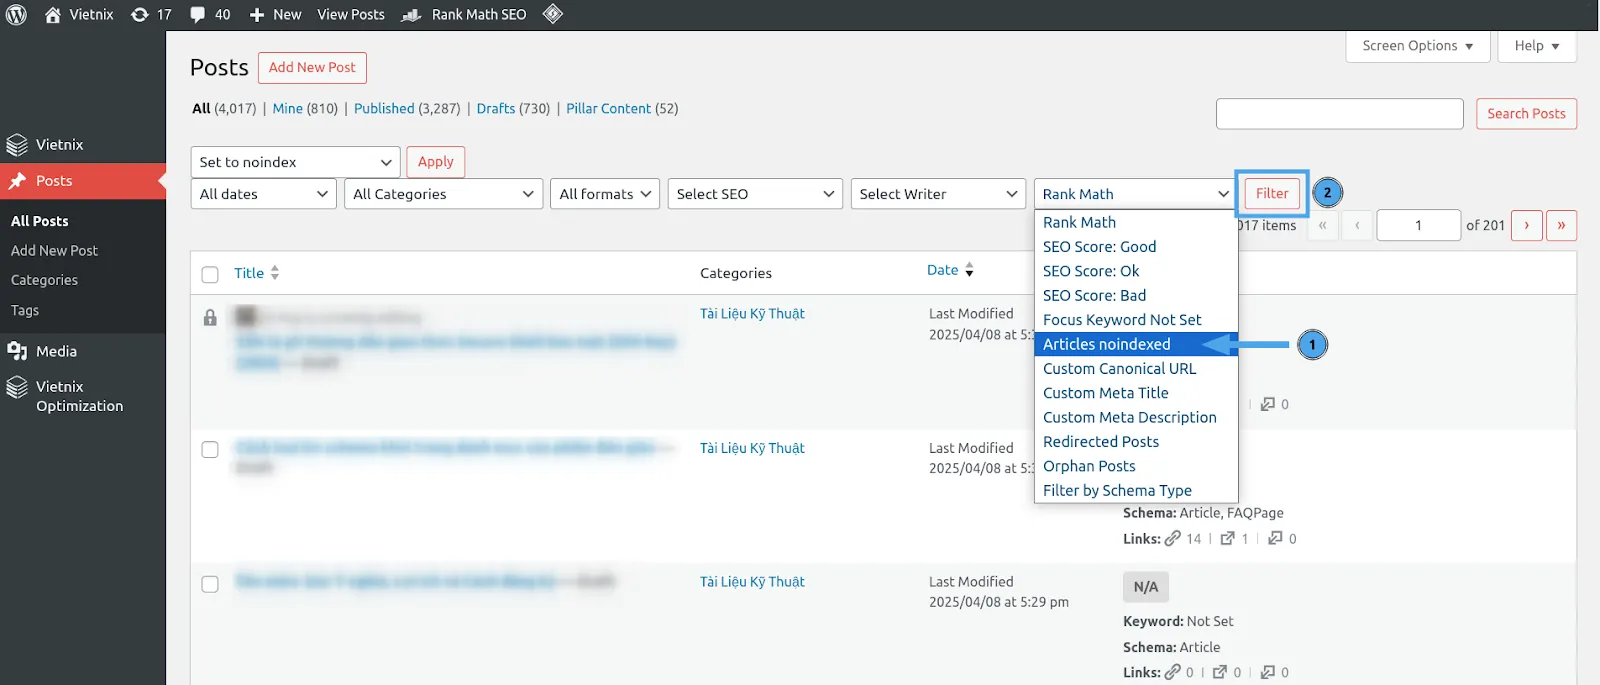This screenshot has height=685, width=1600.
Task: Click the Title column sort arrows
Action: (275, 272)
